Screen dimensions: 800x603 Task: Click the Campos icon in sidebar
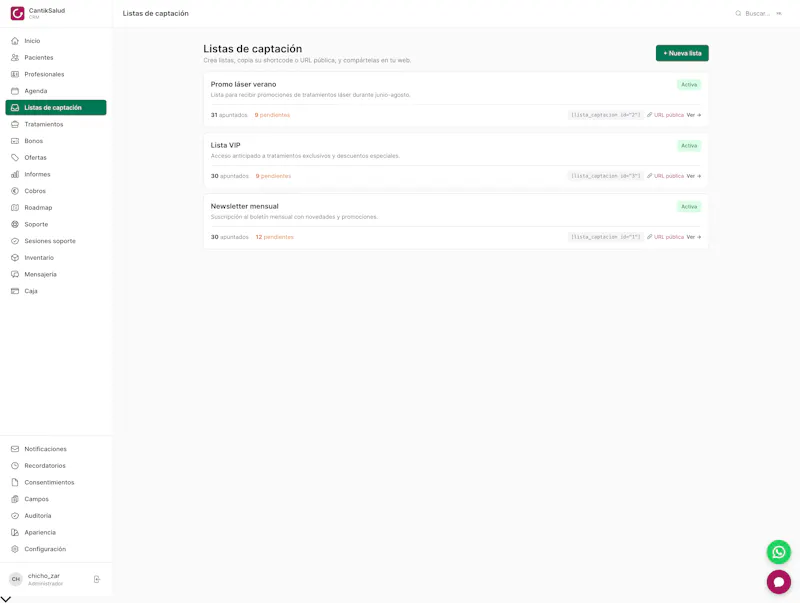(x=15, y=499)
